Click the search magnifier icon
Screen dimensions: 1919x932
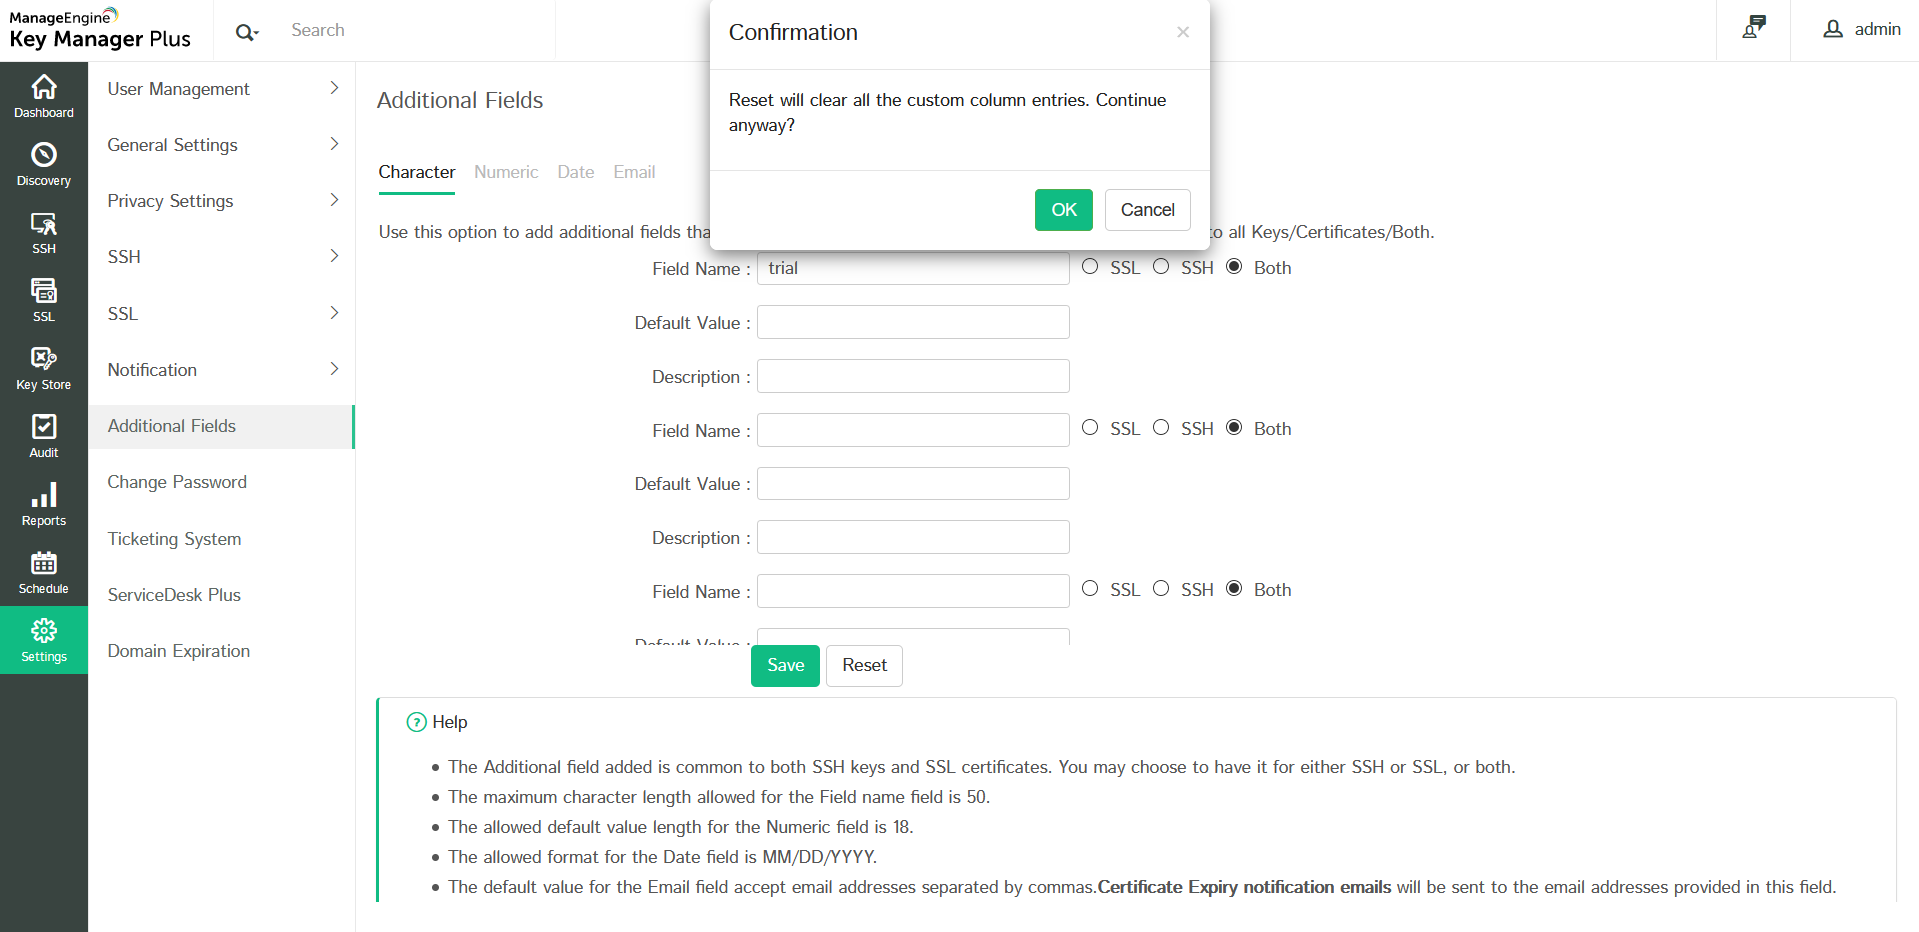point(245,32)
